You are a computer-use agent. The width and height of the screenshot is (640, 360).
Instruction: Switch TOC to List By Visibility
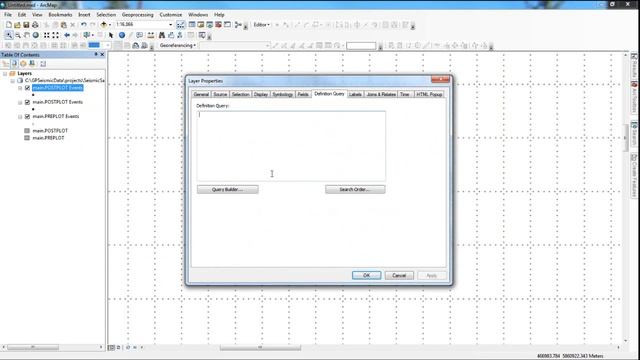[23, 64]
